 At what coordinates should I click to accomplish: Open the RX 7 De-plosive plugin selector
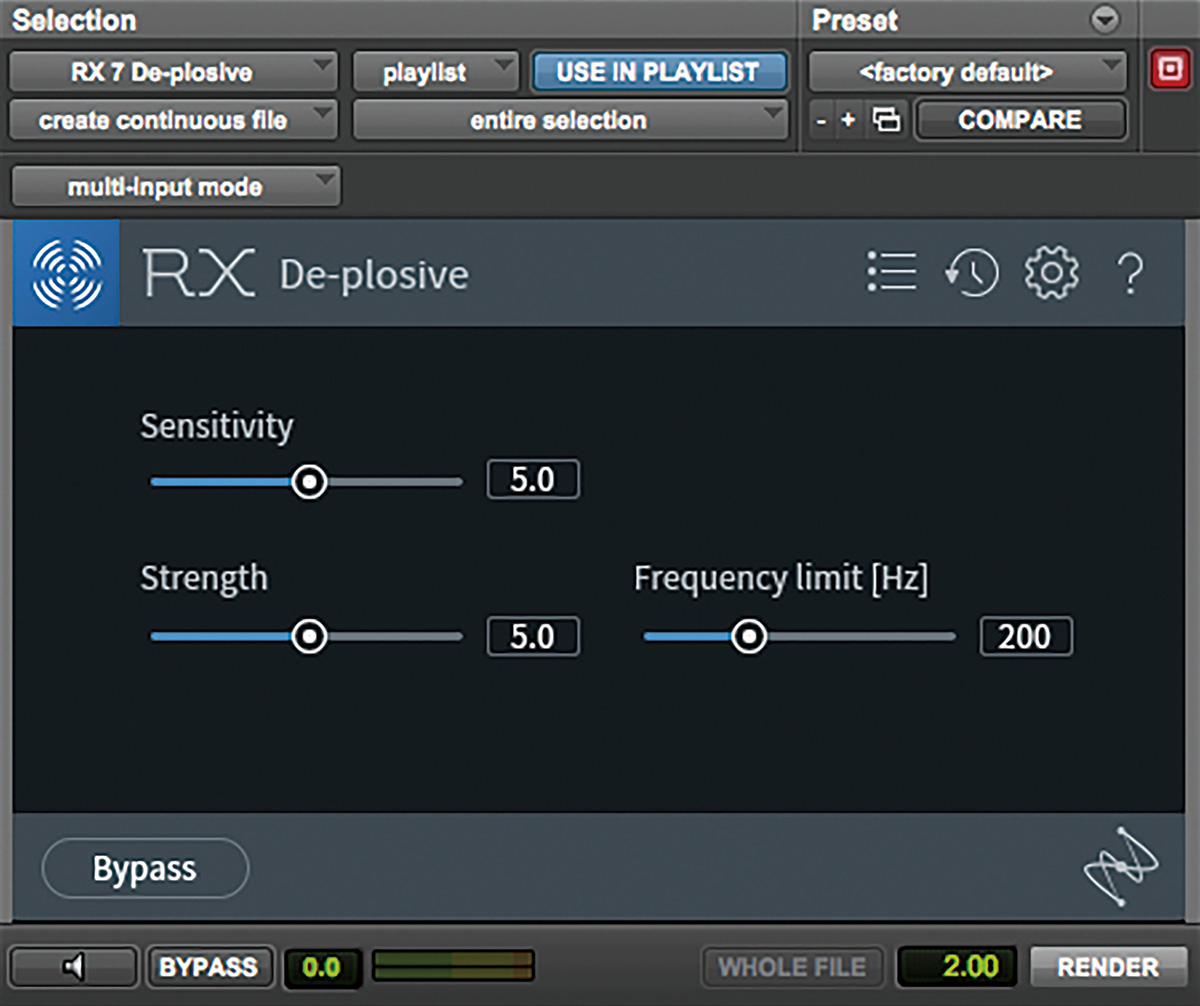click(x=173, y=72)
